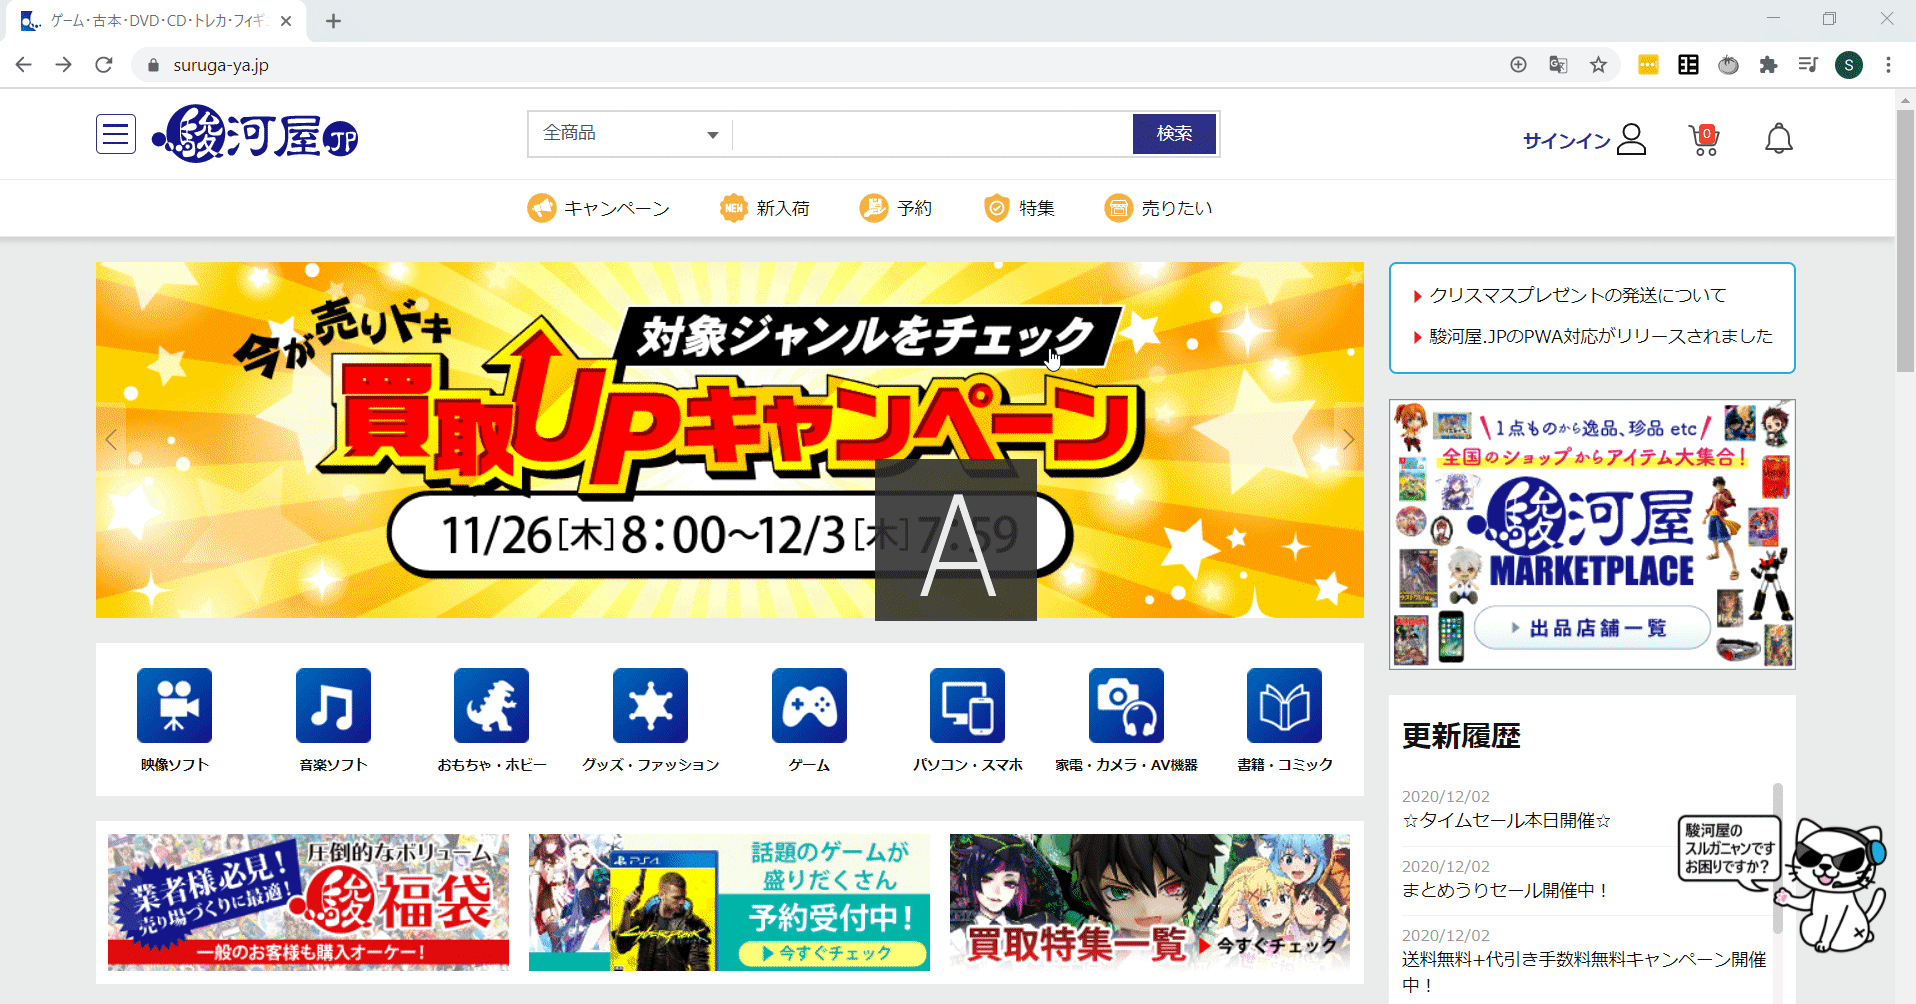Open the 買取UPキャンペーン main banner
The height and width of the screenshot is (1004, 1916).
point(730,440)
